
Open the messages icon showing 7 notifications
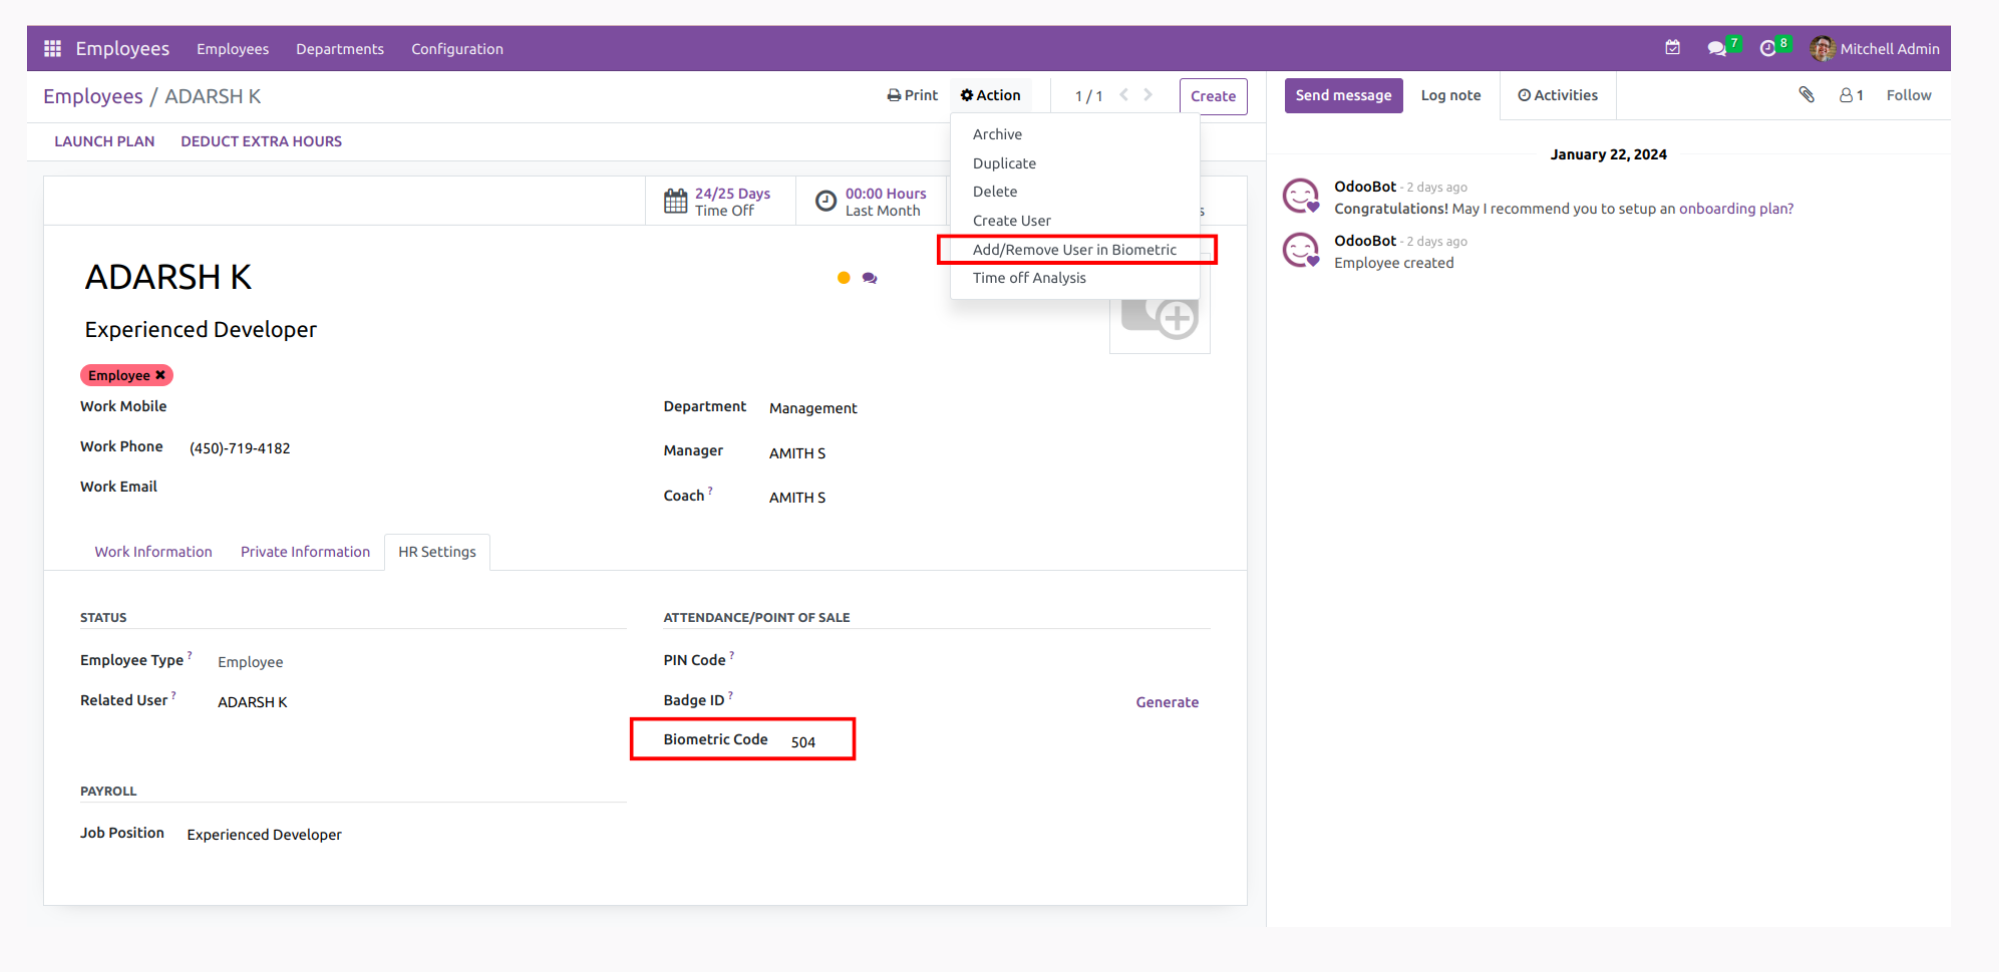1718,46
